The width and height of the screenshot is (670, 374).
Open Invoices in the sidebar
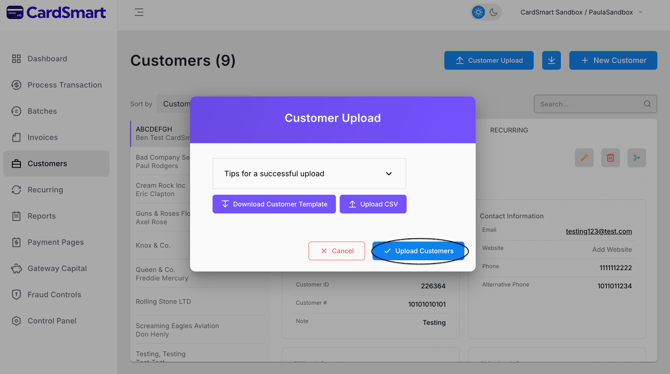coord(56,137)
